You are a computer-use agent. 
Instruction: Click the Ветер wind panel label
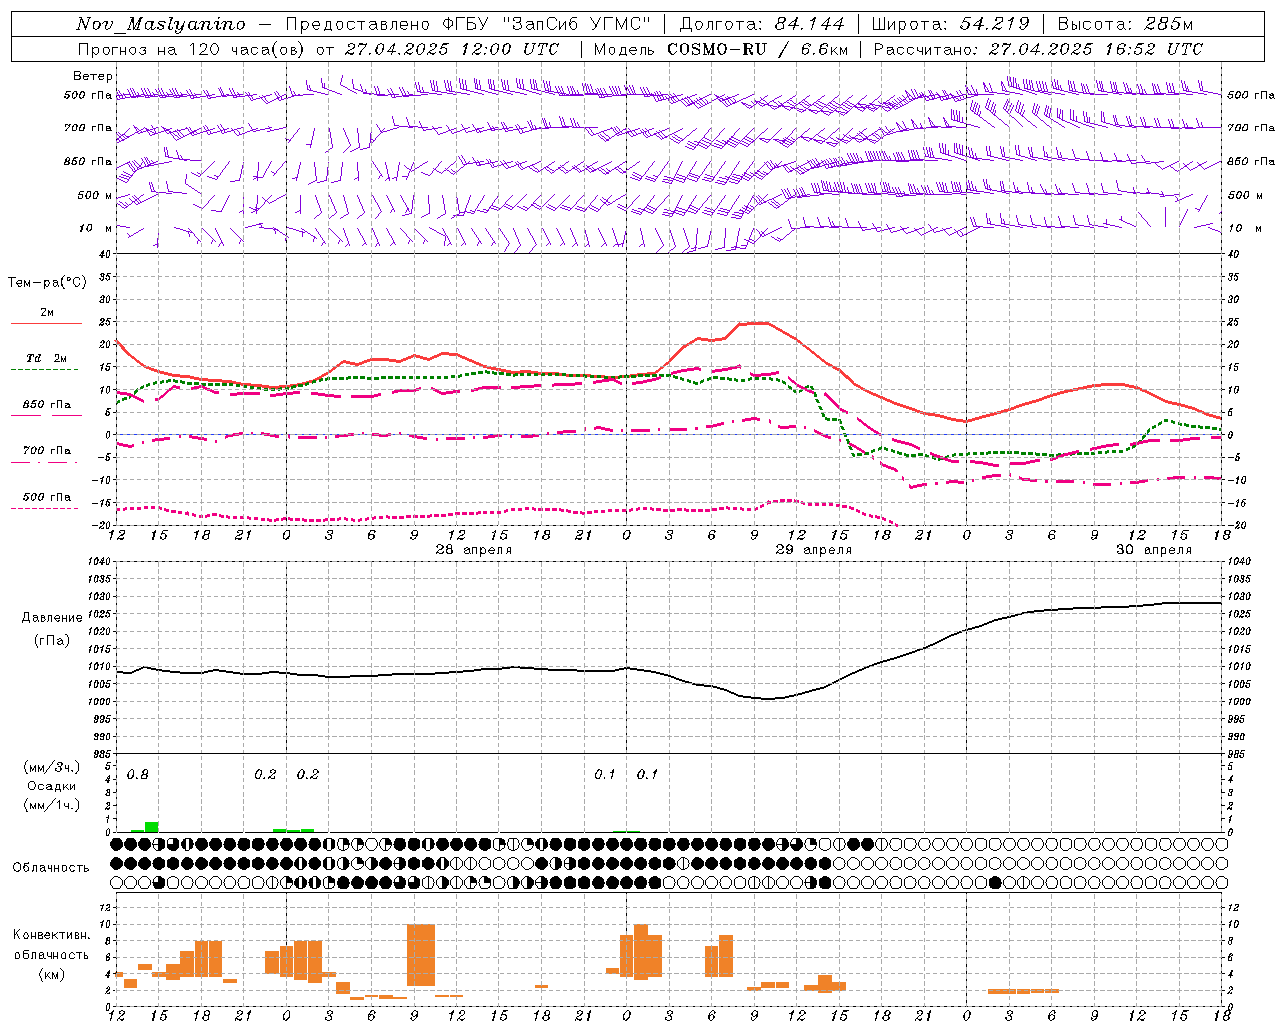[92, 76]
